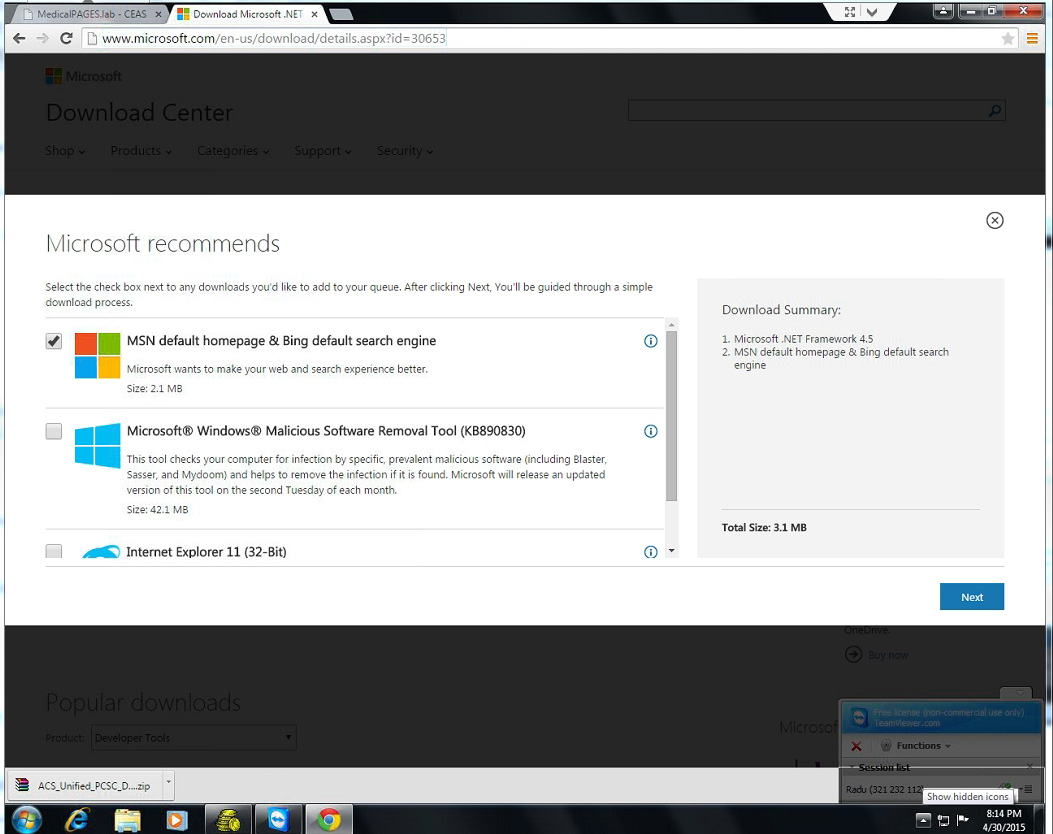Launch Internet Explorer from taskbar
1053x834 pixels.
77,820
